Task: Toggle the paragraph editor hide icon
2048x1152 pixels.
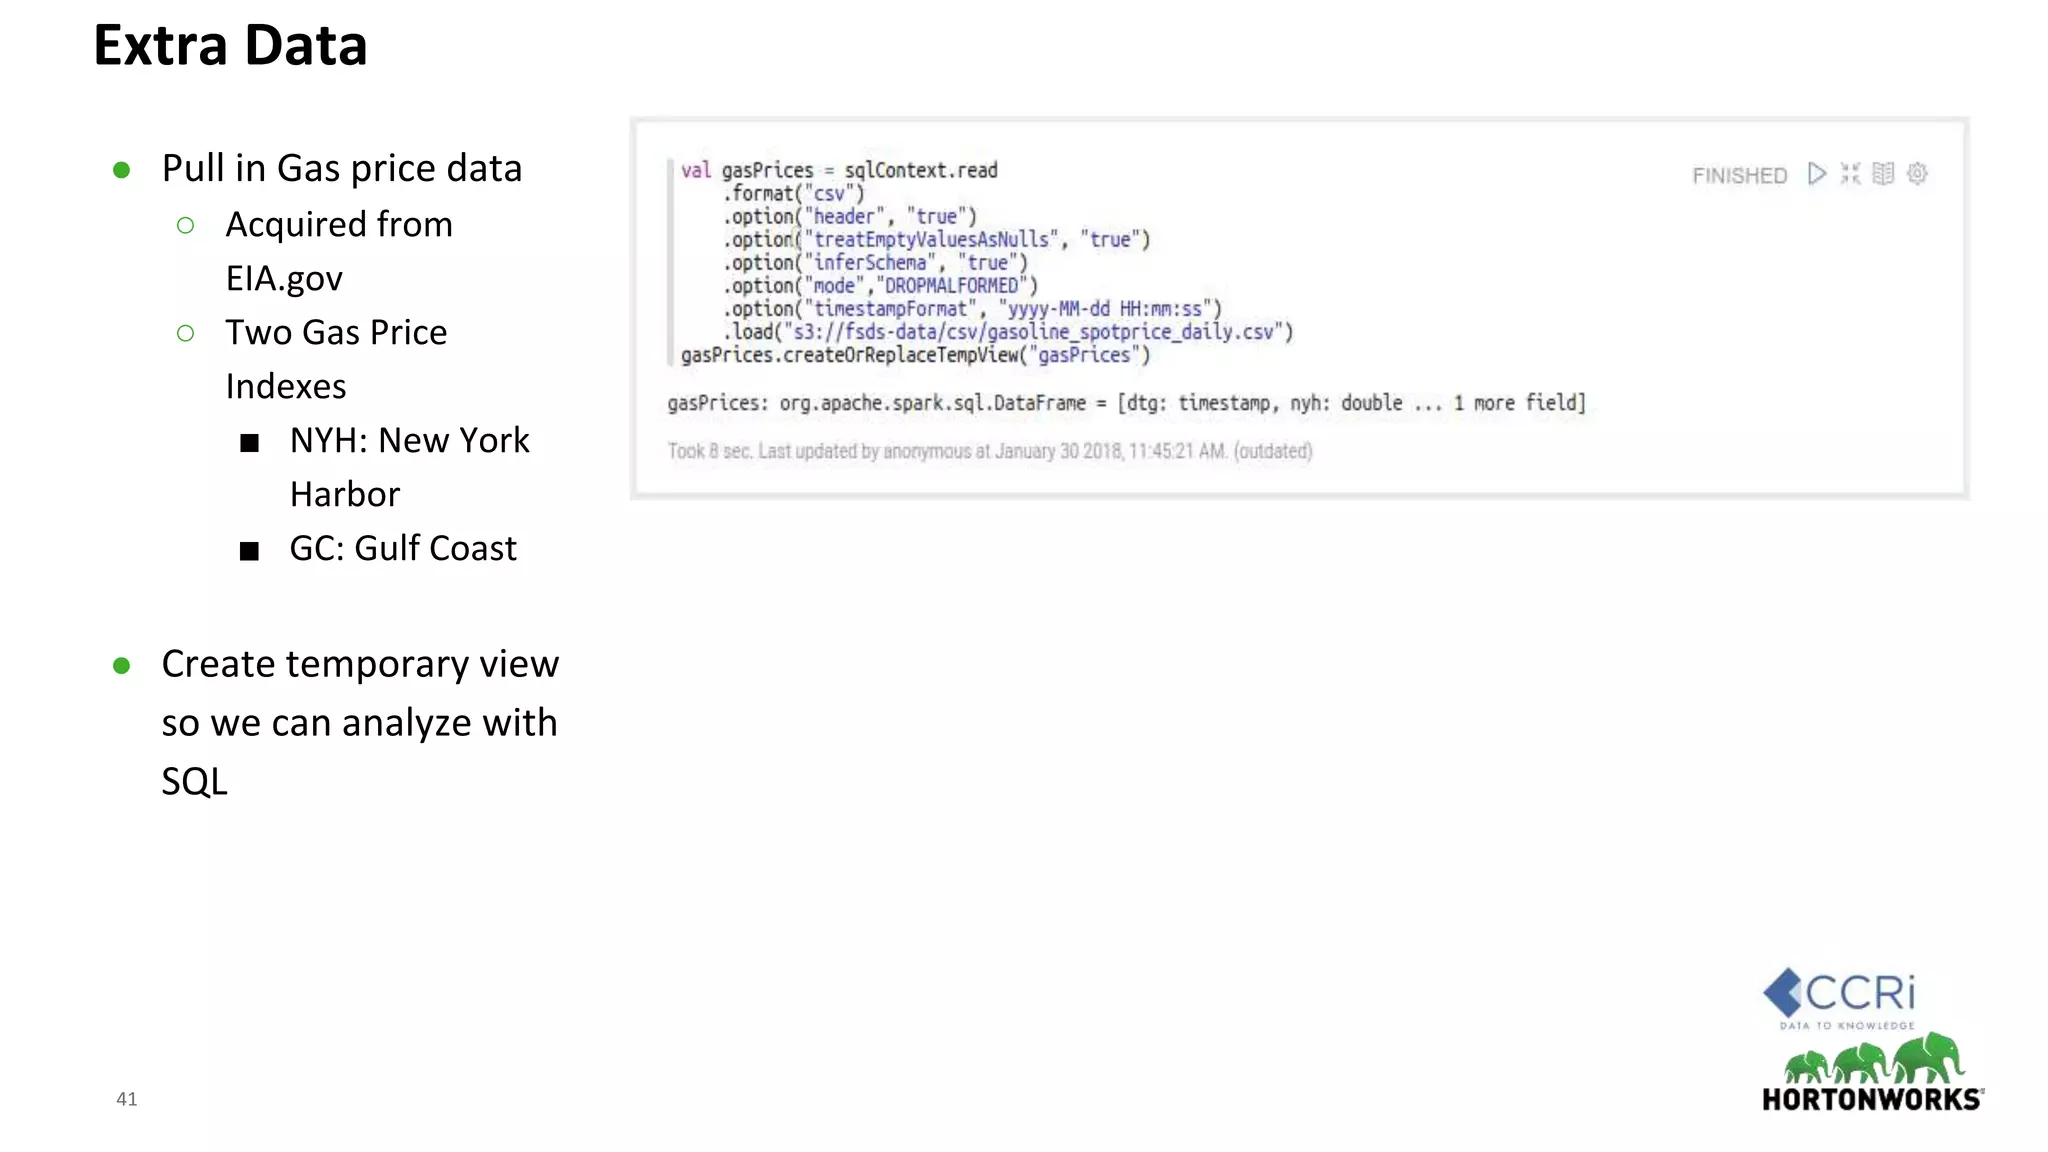Action: (x=1851, y=174)
